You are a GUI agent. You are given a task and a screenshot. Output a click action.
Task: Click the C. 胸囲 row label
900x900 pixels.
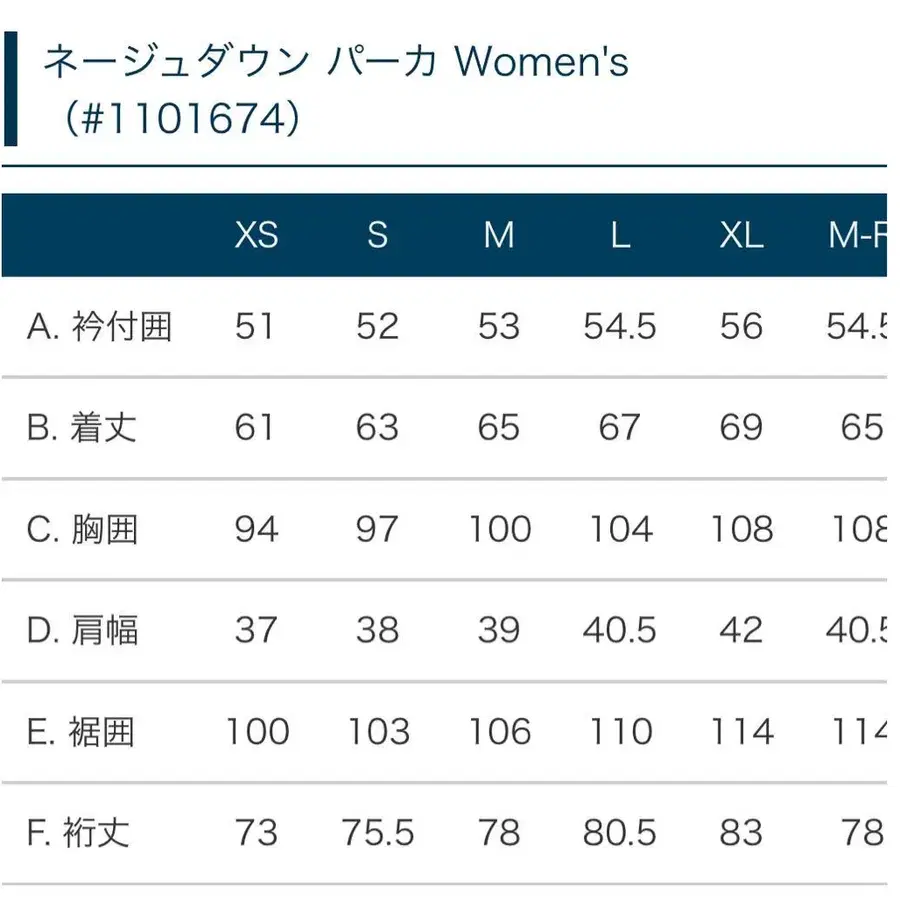(x=82, y=529)
